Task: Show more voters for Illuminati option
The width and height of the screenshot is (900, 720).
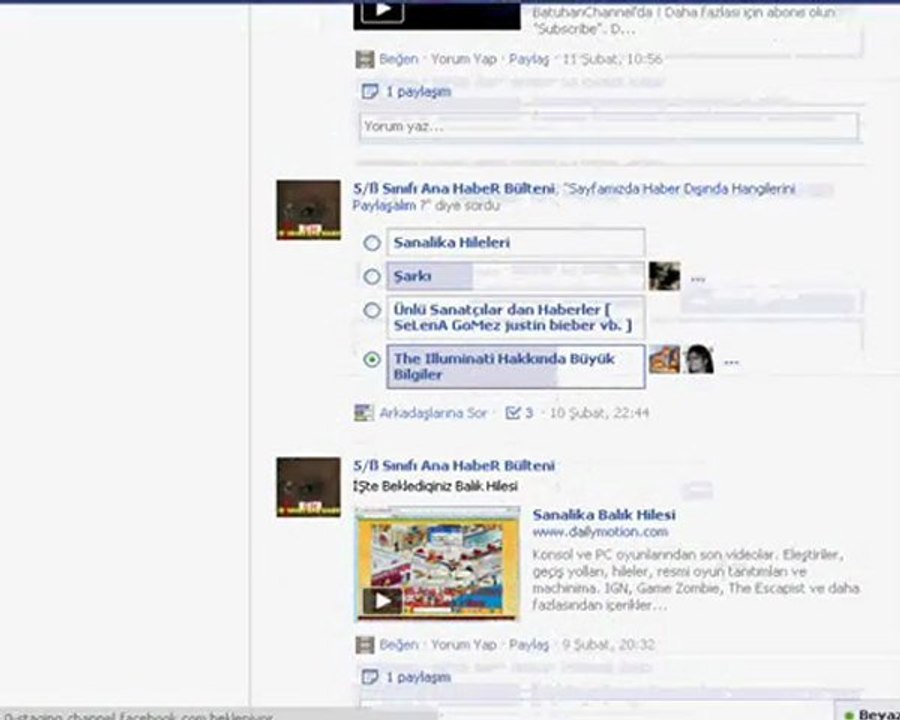Action: (x=731, y=362)
